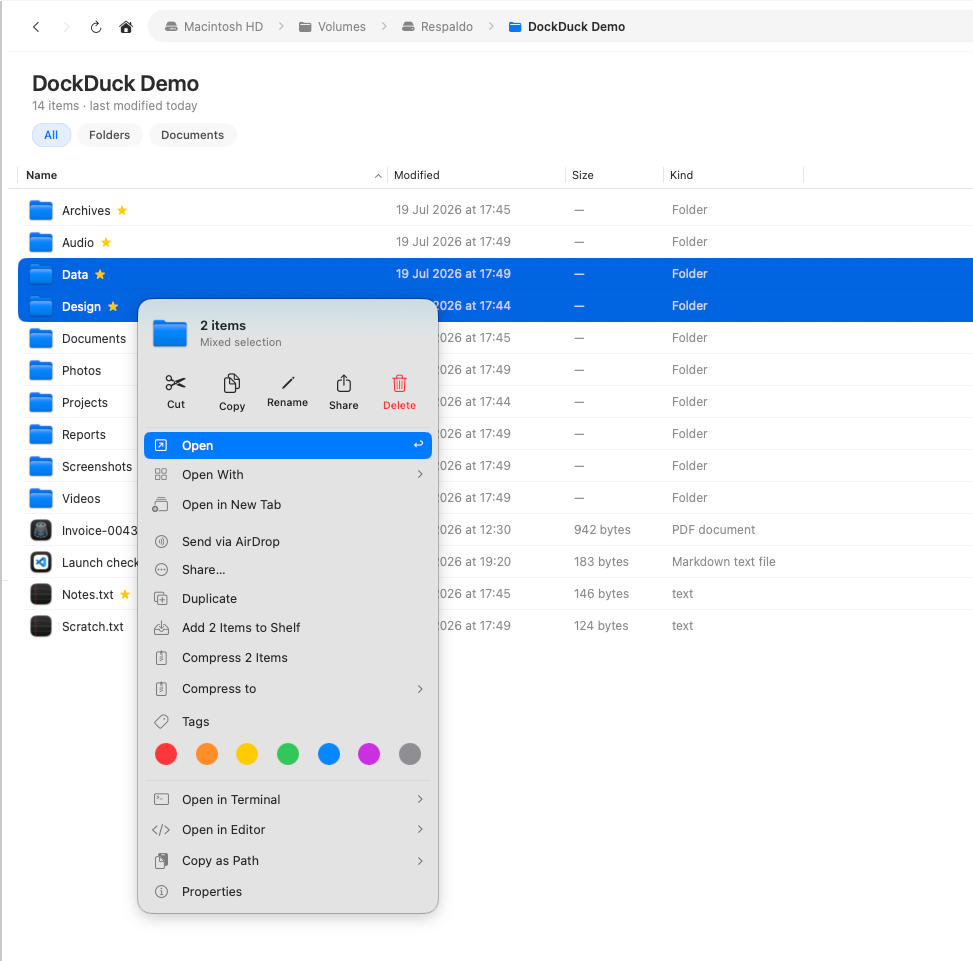Viewport: 973px width, 961px height.
Task: Apply the green tag color
Action: point(288,754)
